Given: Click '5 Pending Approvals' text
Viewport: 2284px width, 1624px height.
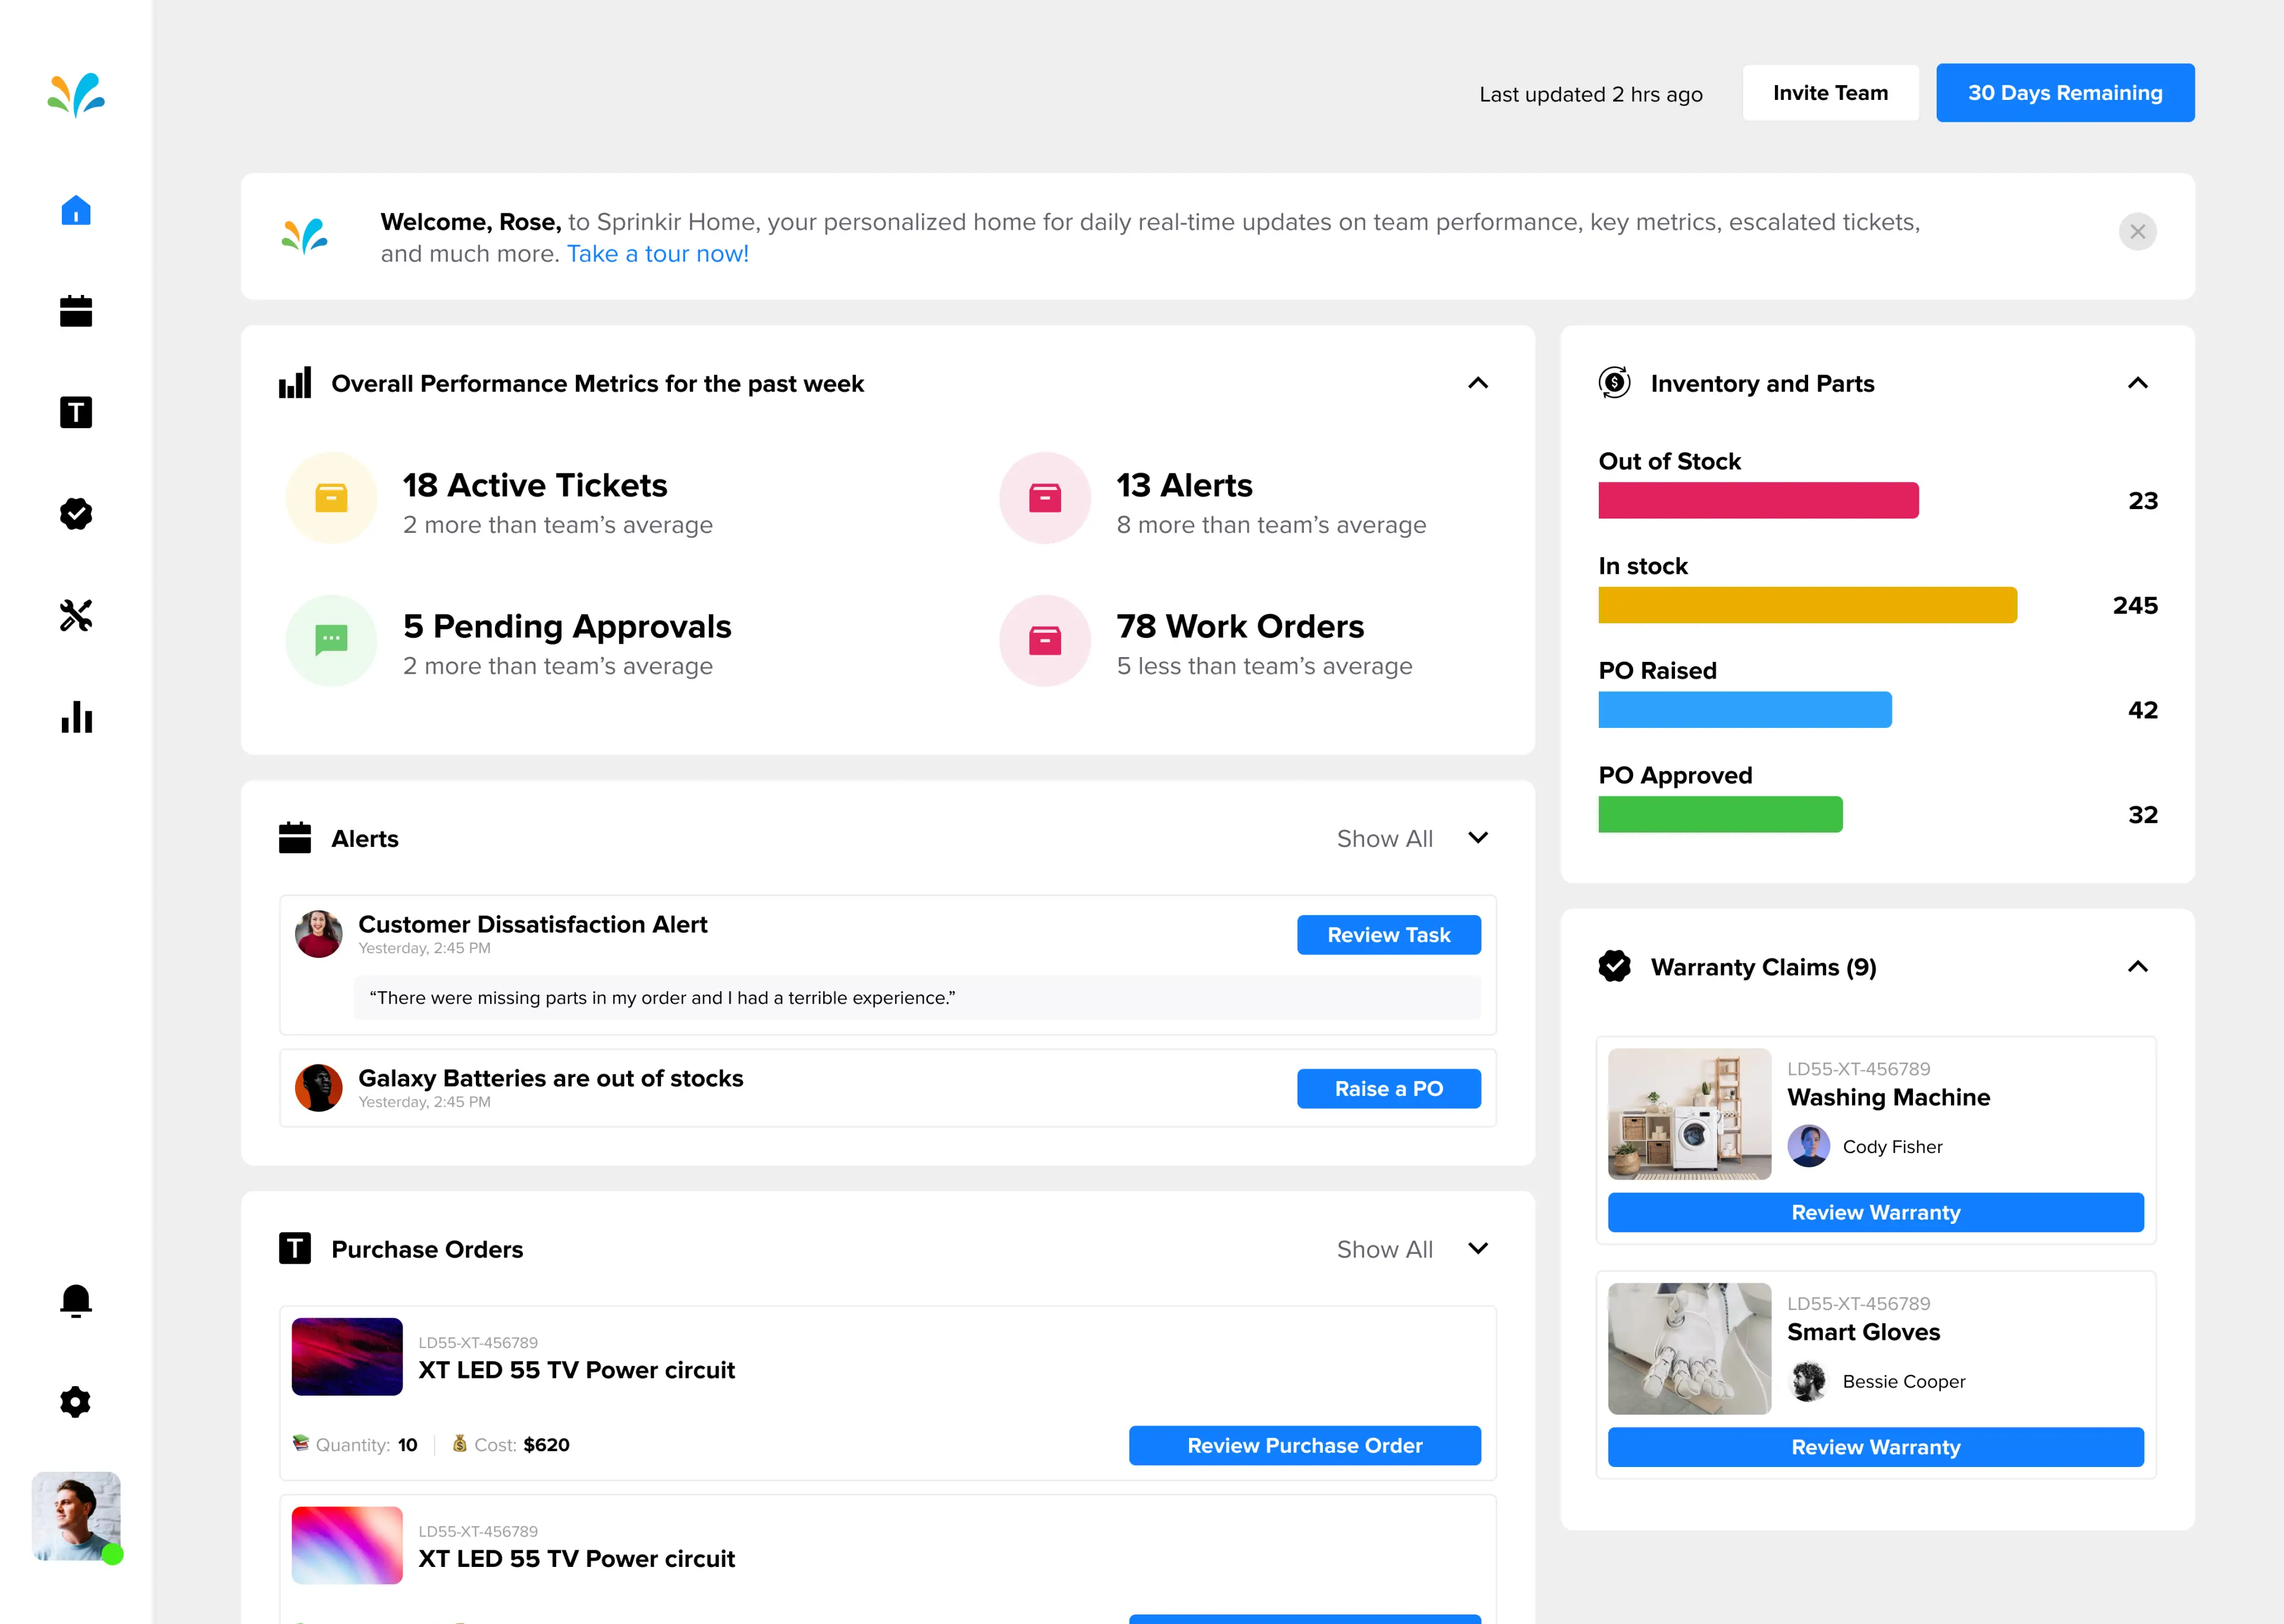Looking at the screenshot, I should click(x=567, y=627).
